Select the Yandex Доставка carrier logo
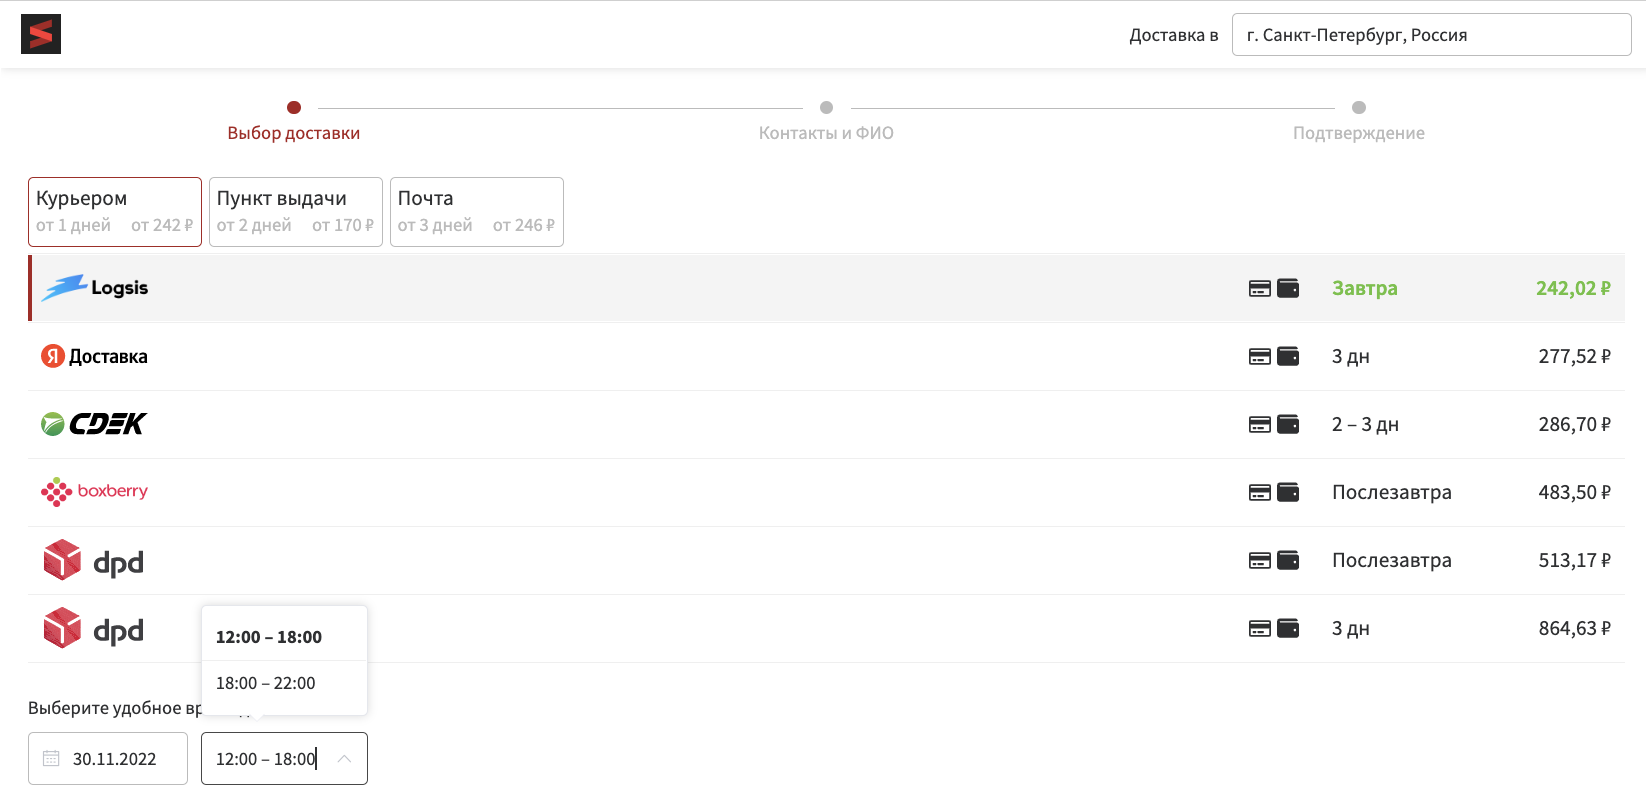The image size is (1646, 804). pyautogui.click(x=94, y=356)
